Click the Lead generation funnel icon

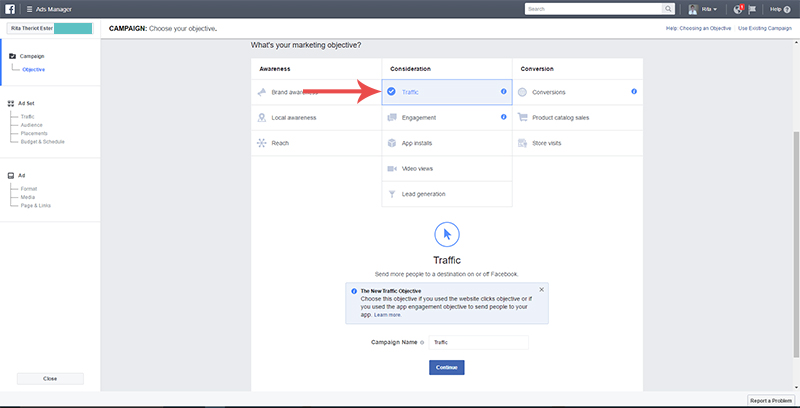coord(392,194)
